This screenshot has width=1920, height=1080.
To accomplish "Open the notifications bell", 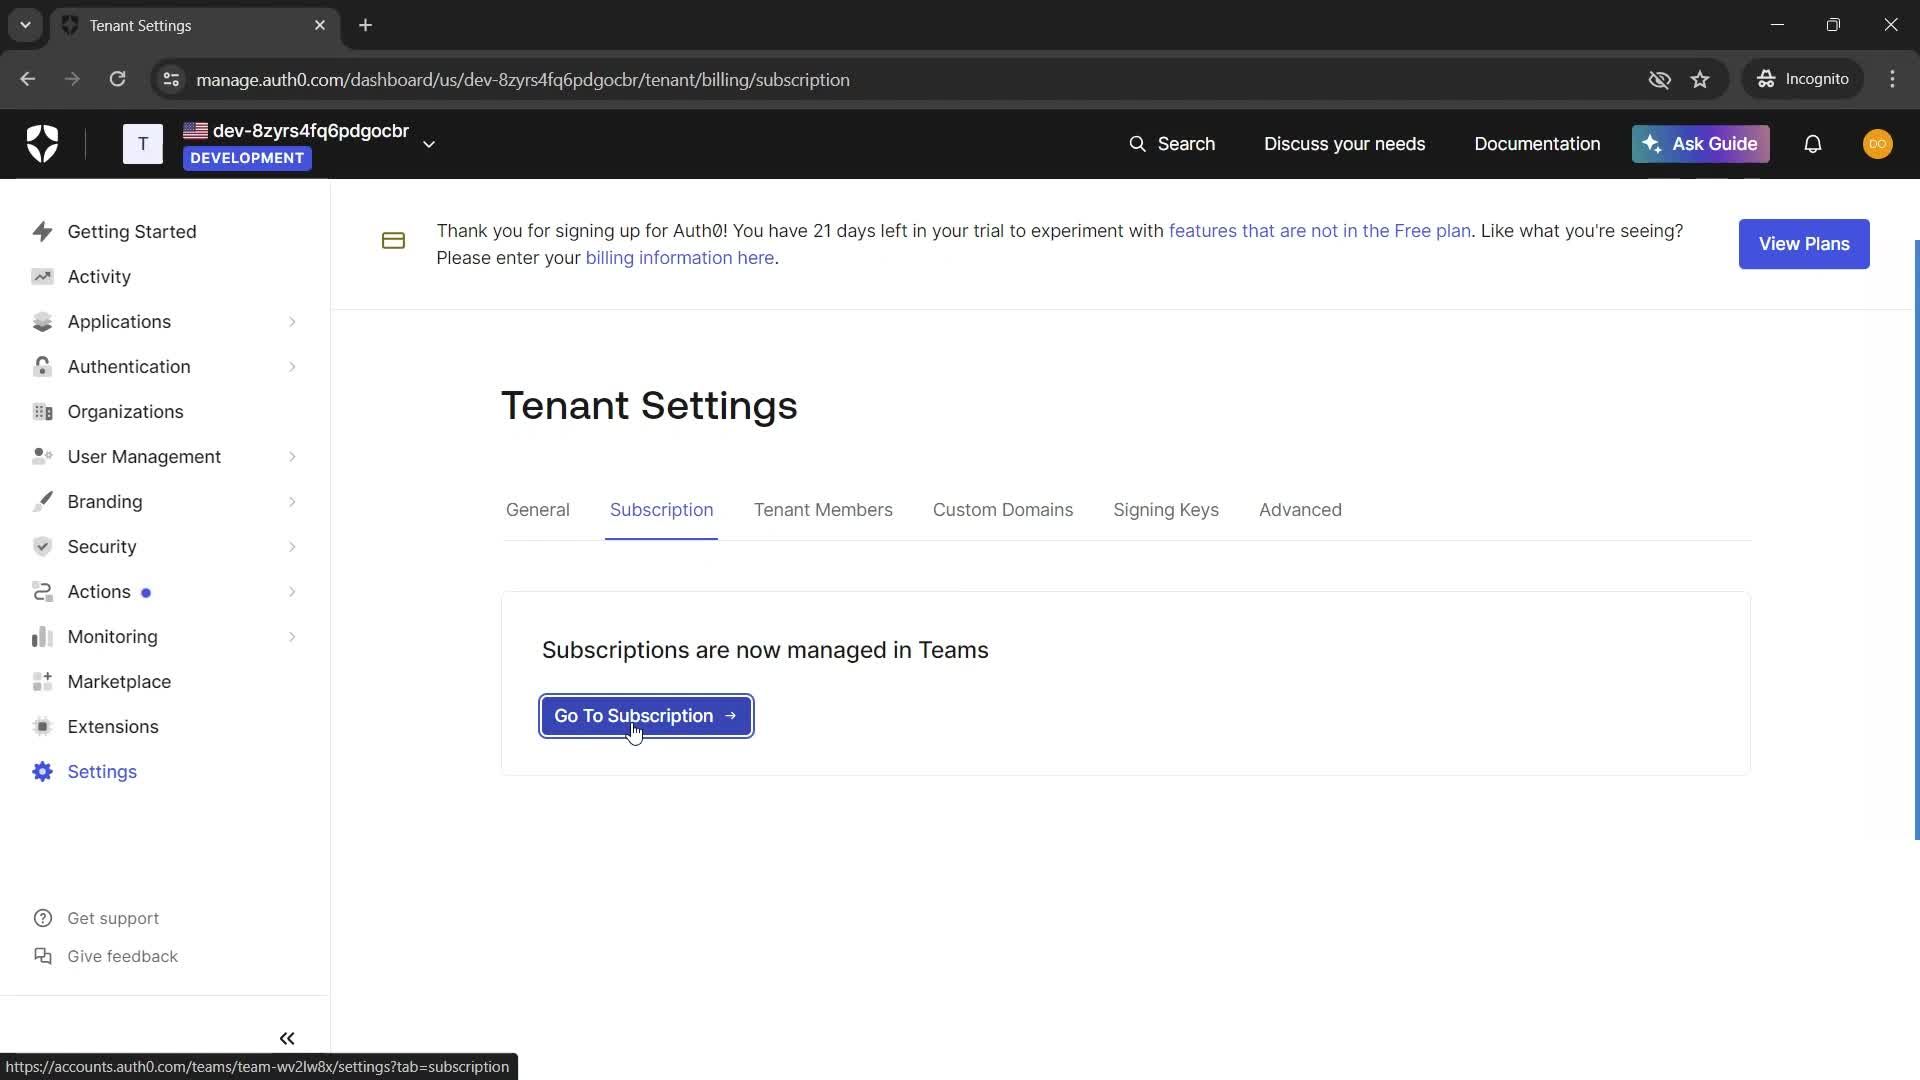I will coord(1813,144).
